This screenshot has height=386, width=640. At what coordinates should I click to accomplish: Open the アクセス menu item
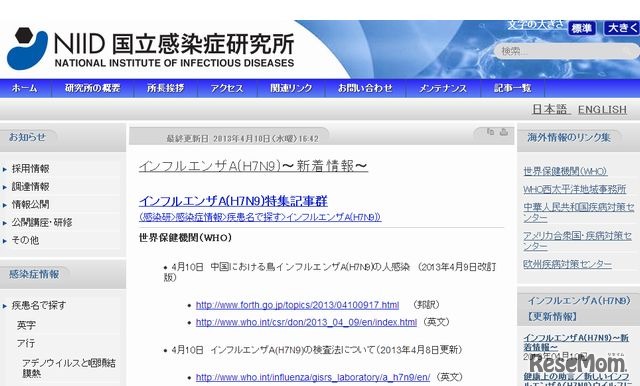(227, 88)
